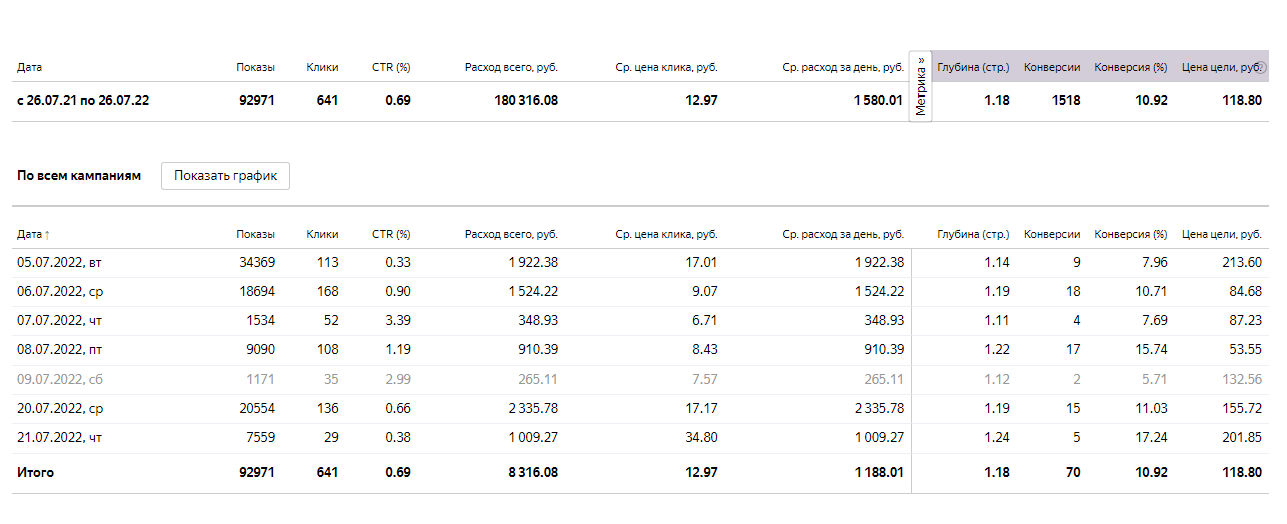1287x524 pixels.
Task: Sort the lower table by Дата column
Action: pyautogui.click(x=29, y=234)
